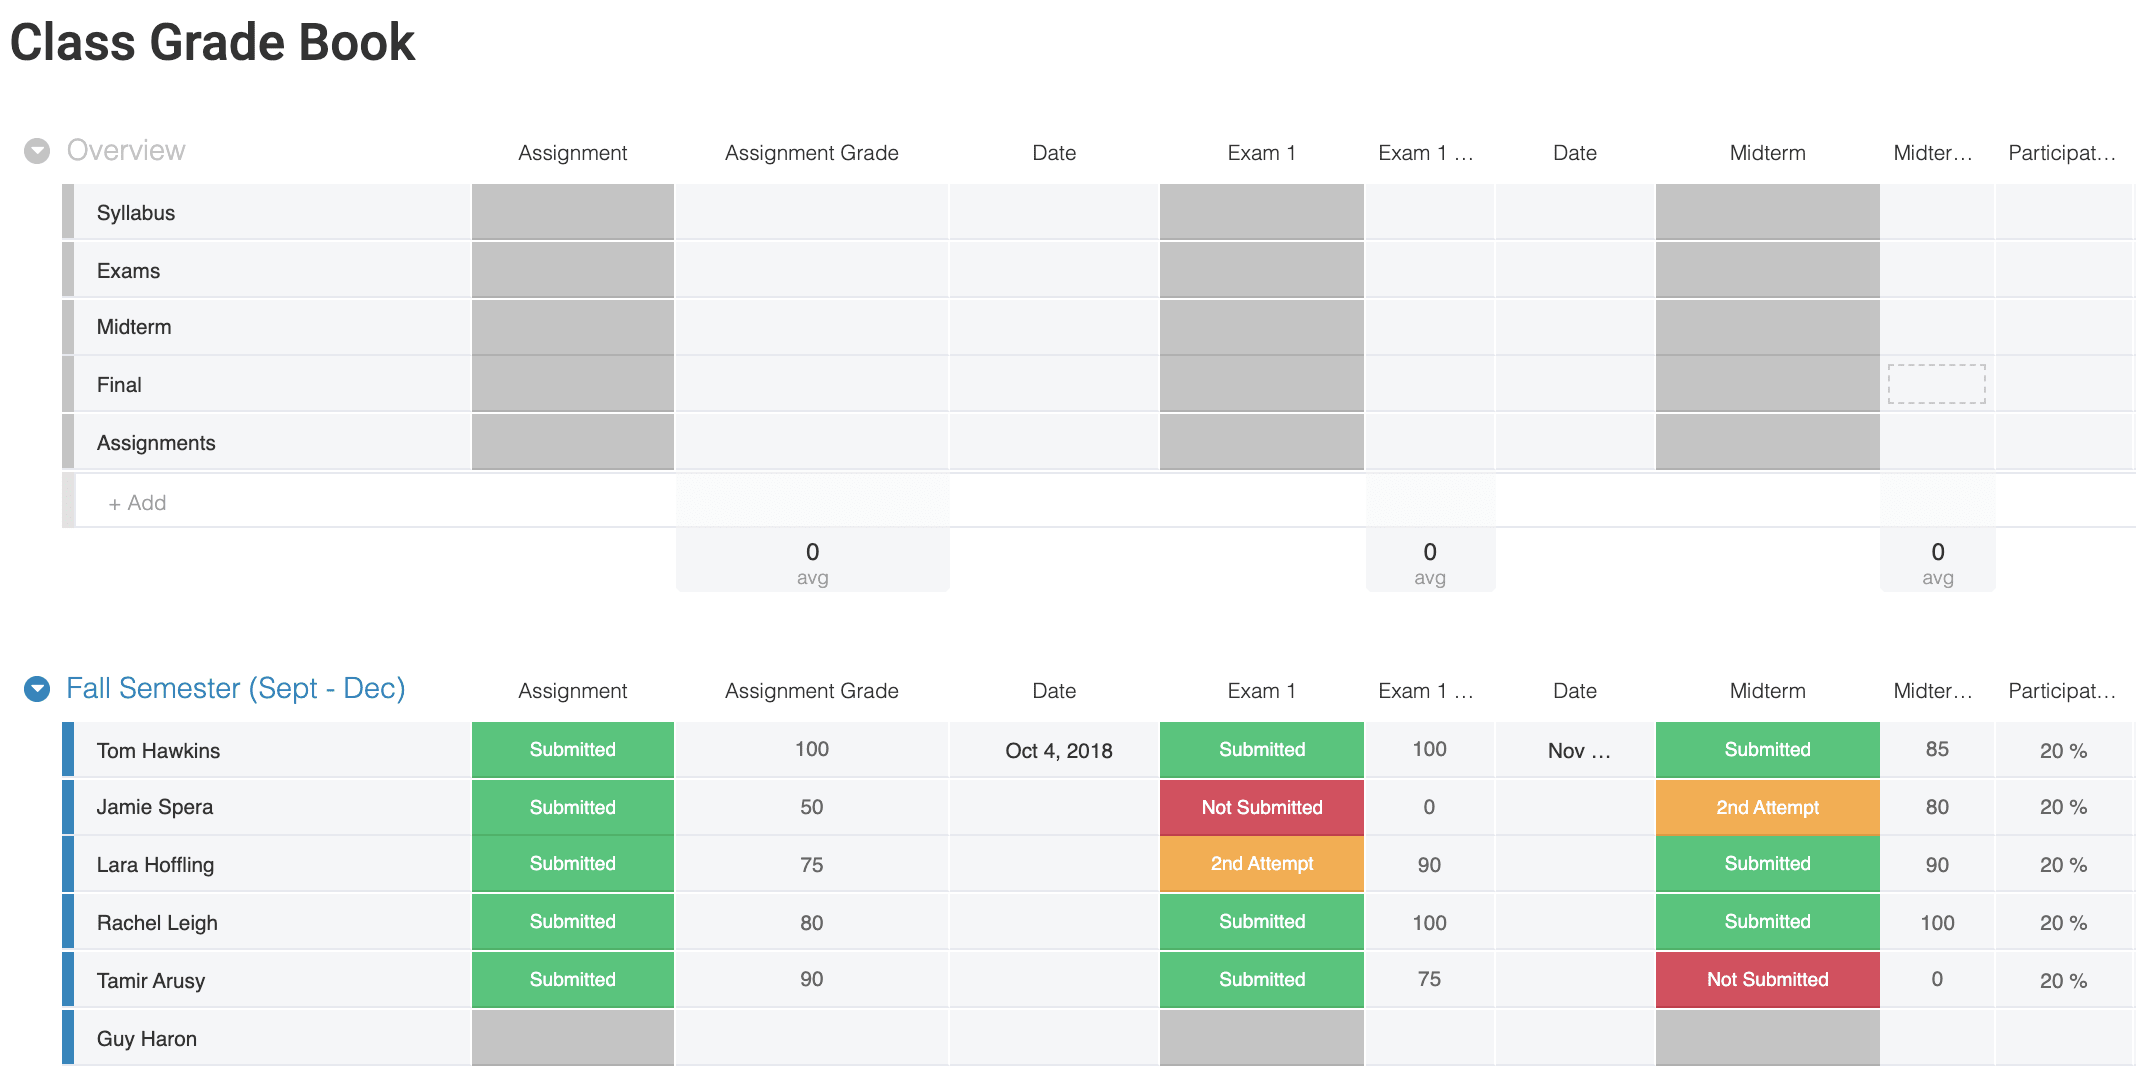Click Assignment Grade column header in Overview
The image size is (2144, 1066).
pyautogui.click(x=812, y=153)
